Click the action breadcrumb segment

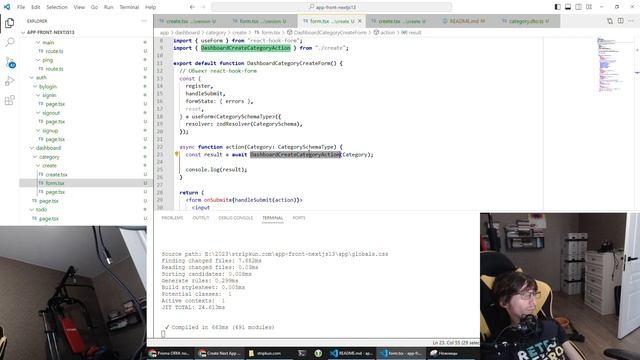[x=387, y=32]
